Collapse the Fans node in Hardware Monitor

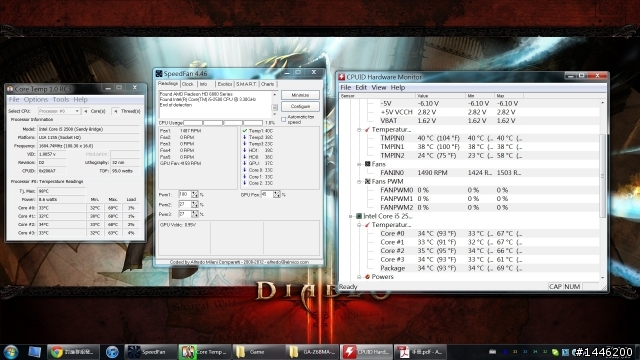click(x=359, y=164)
